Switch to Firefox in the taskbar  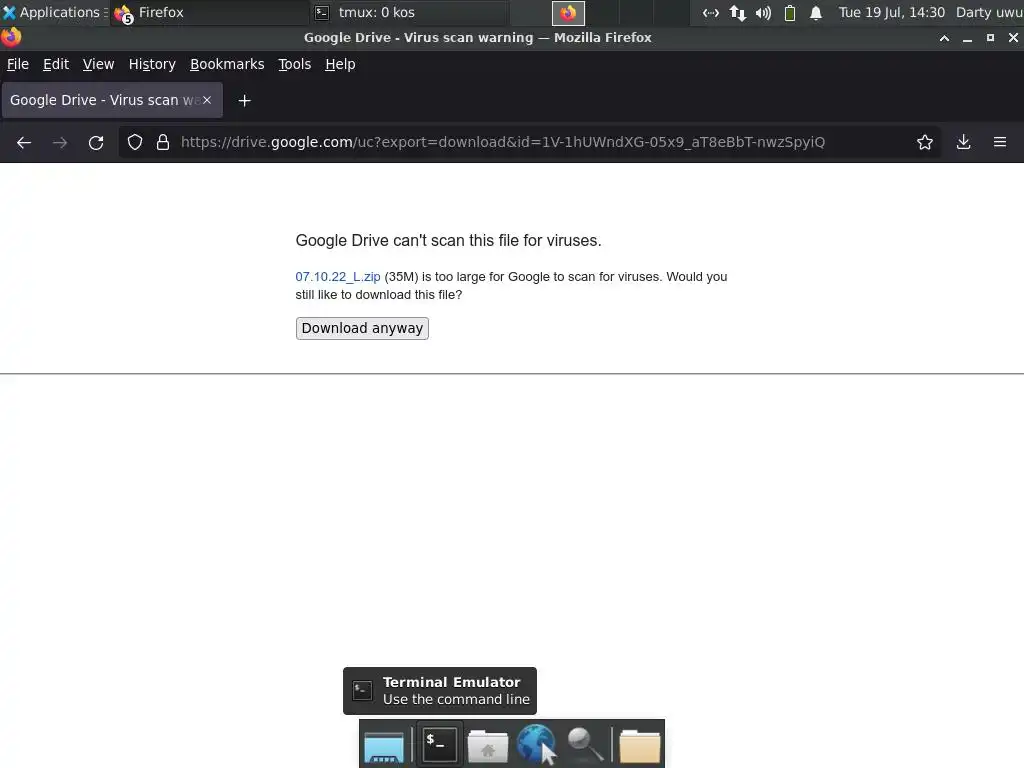click(209, 12)
